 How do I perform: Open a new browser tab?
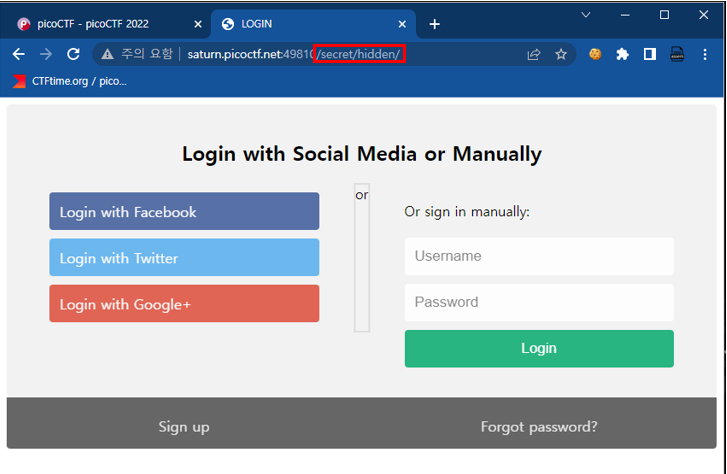pos(434,24)
